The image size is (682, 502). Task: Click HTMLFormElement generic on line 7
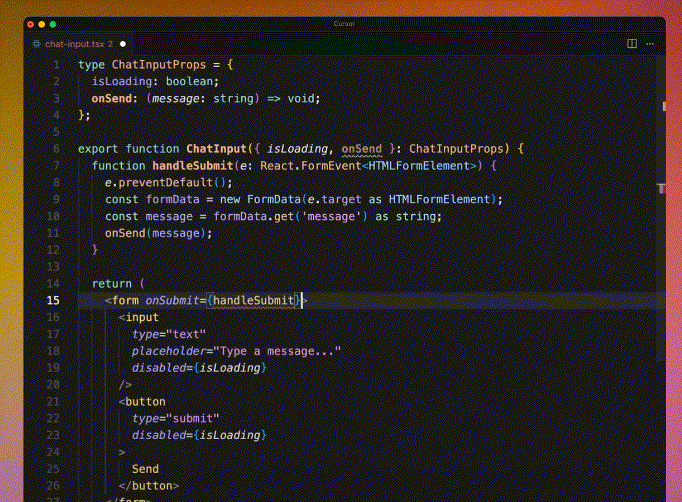point(419,166)
